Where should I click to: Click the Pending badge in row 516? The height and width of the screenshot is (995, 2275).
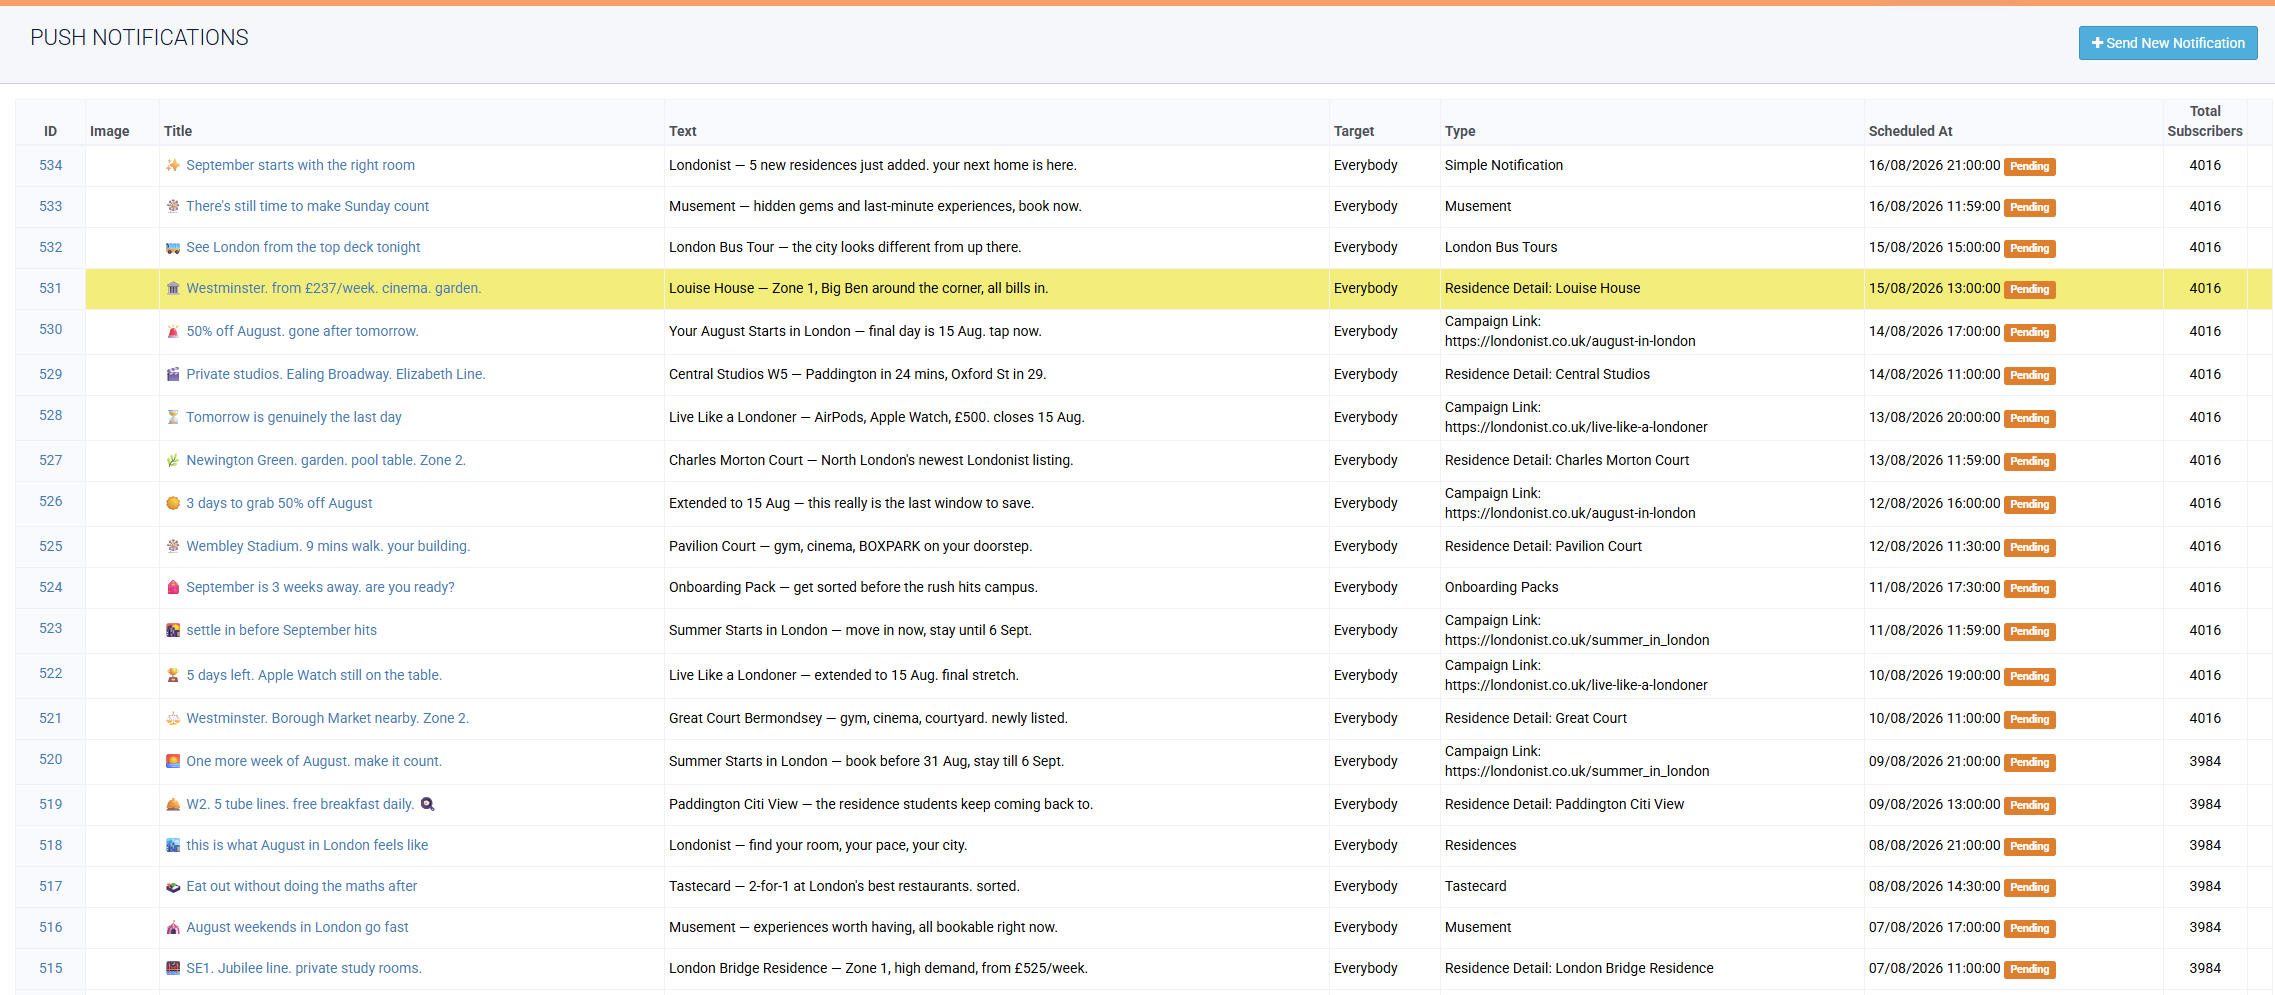coord(2029,929)
